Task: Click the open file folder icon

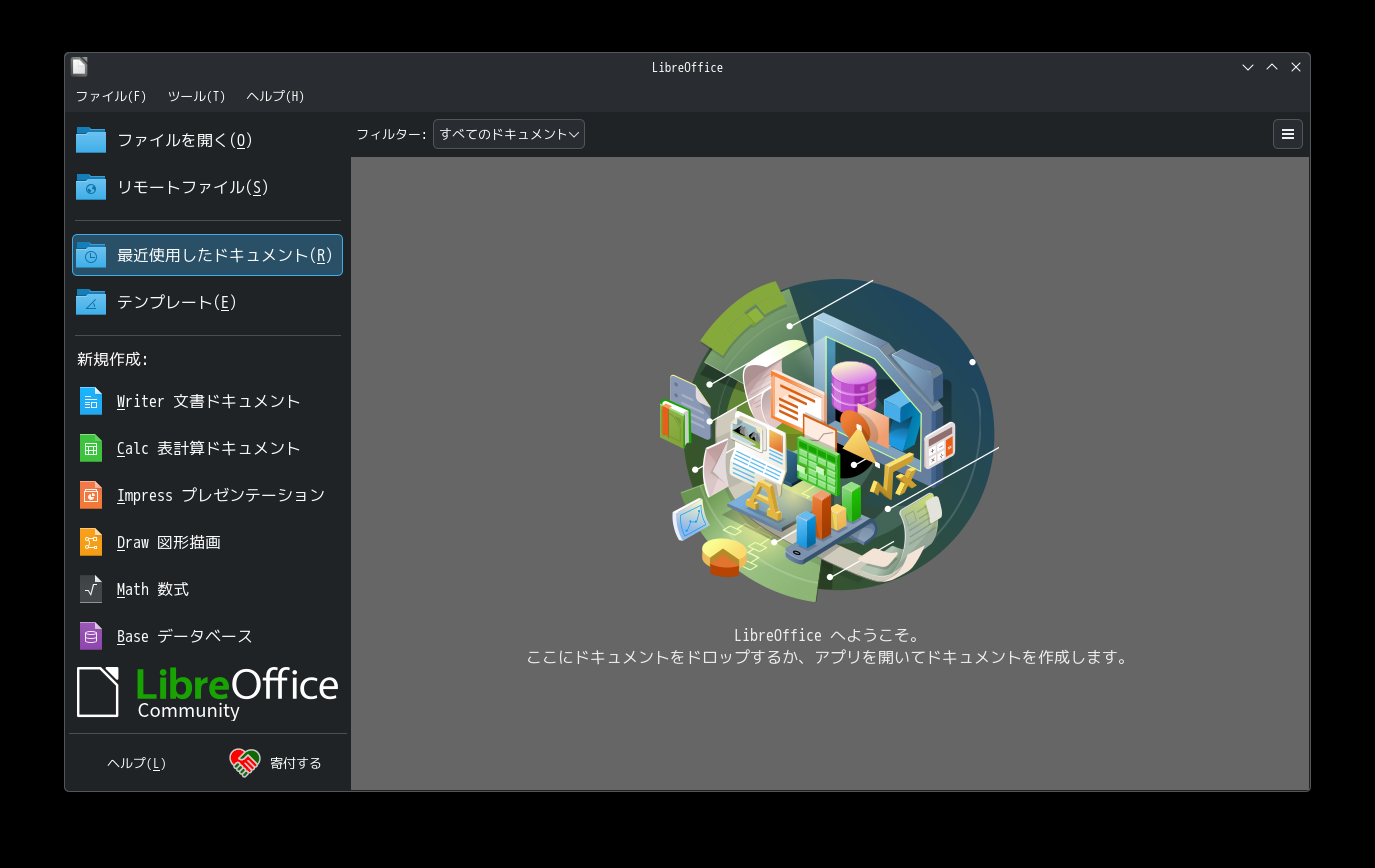Action: (x=91, y=140)
